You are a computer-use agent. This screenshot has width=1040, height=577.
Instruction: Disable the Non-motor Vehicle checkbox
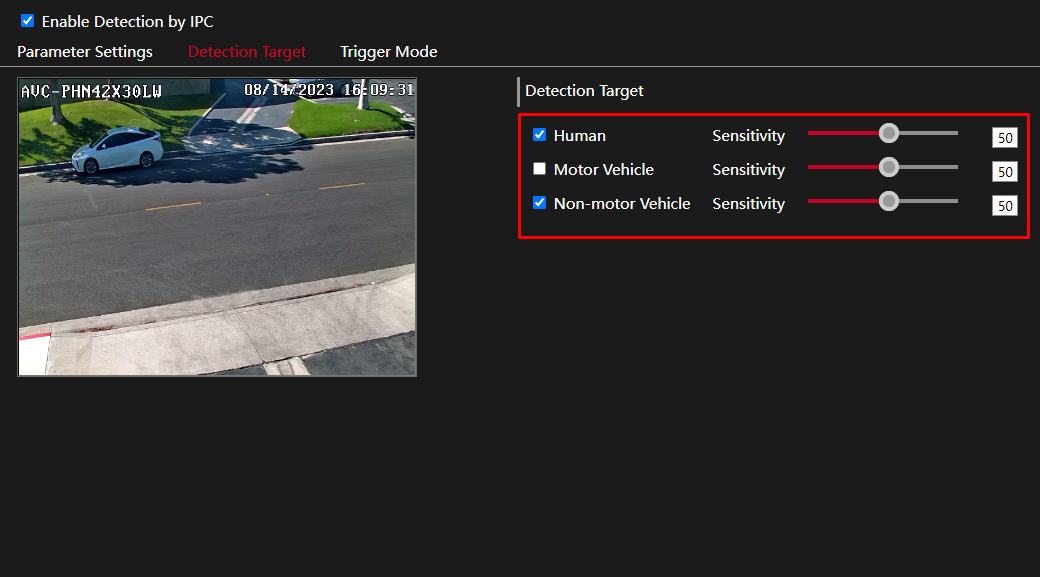(539, 202)
